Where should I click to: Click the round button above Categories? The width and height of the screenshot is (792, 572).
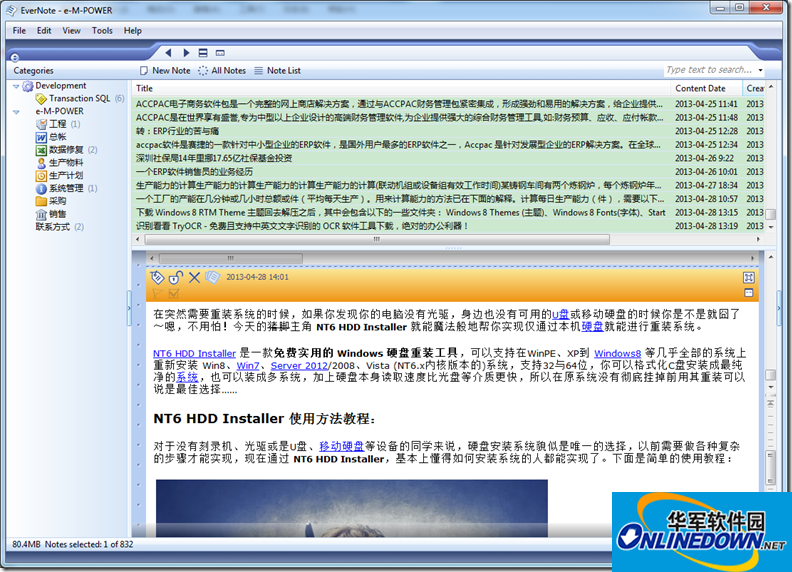tap(15, 57)
